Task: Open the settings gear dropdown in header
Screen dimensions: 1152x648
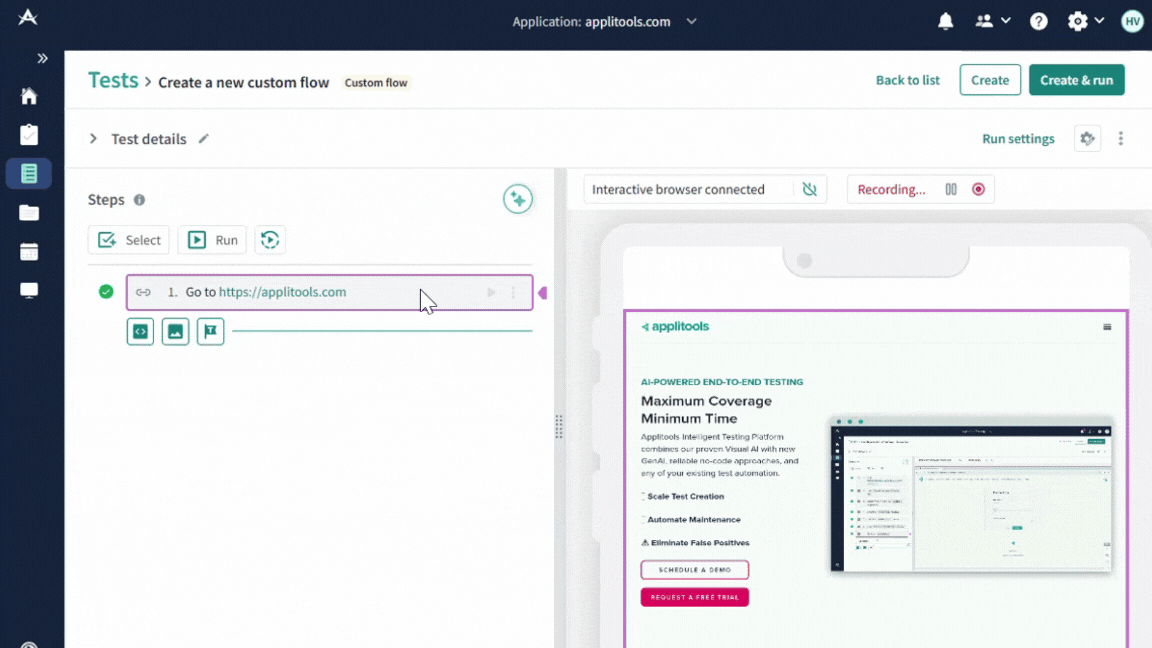Action: tap(1084, 21)
